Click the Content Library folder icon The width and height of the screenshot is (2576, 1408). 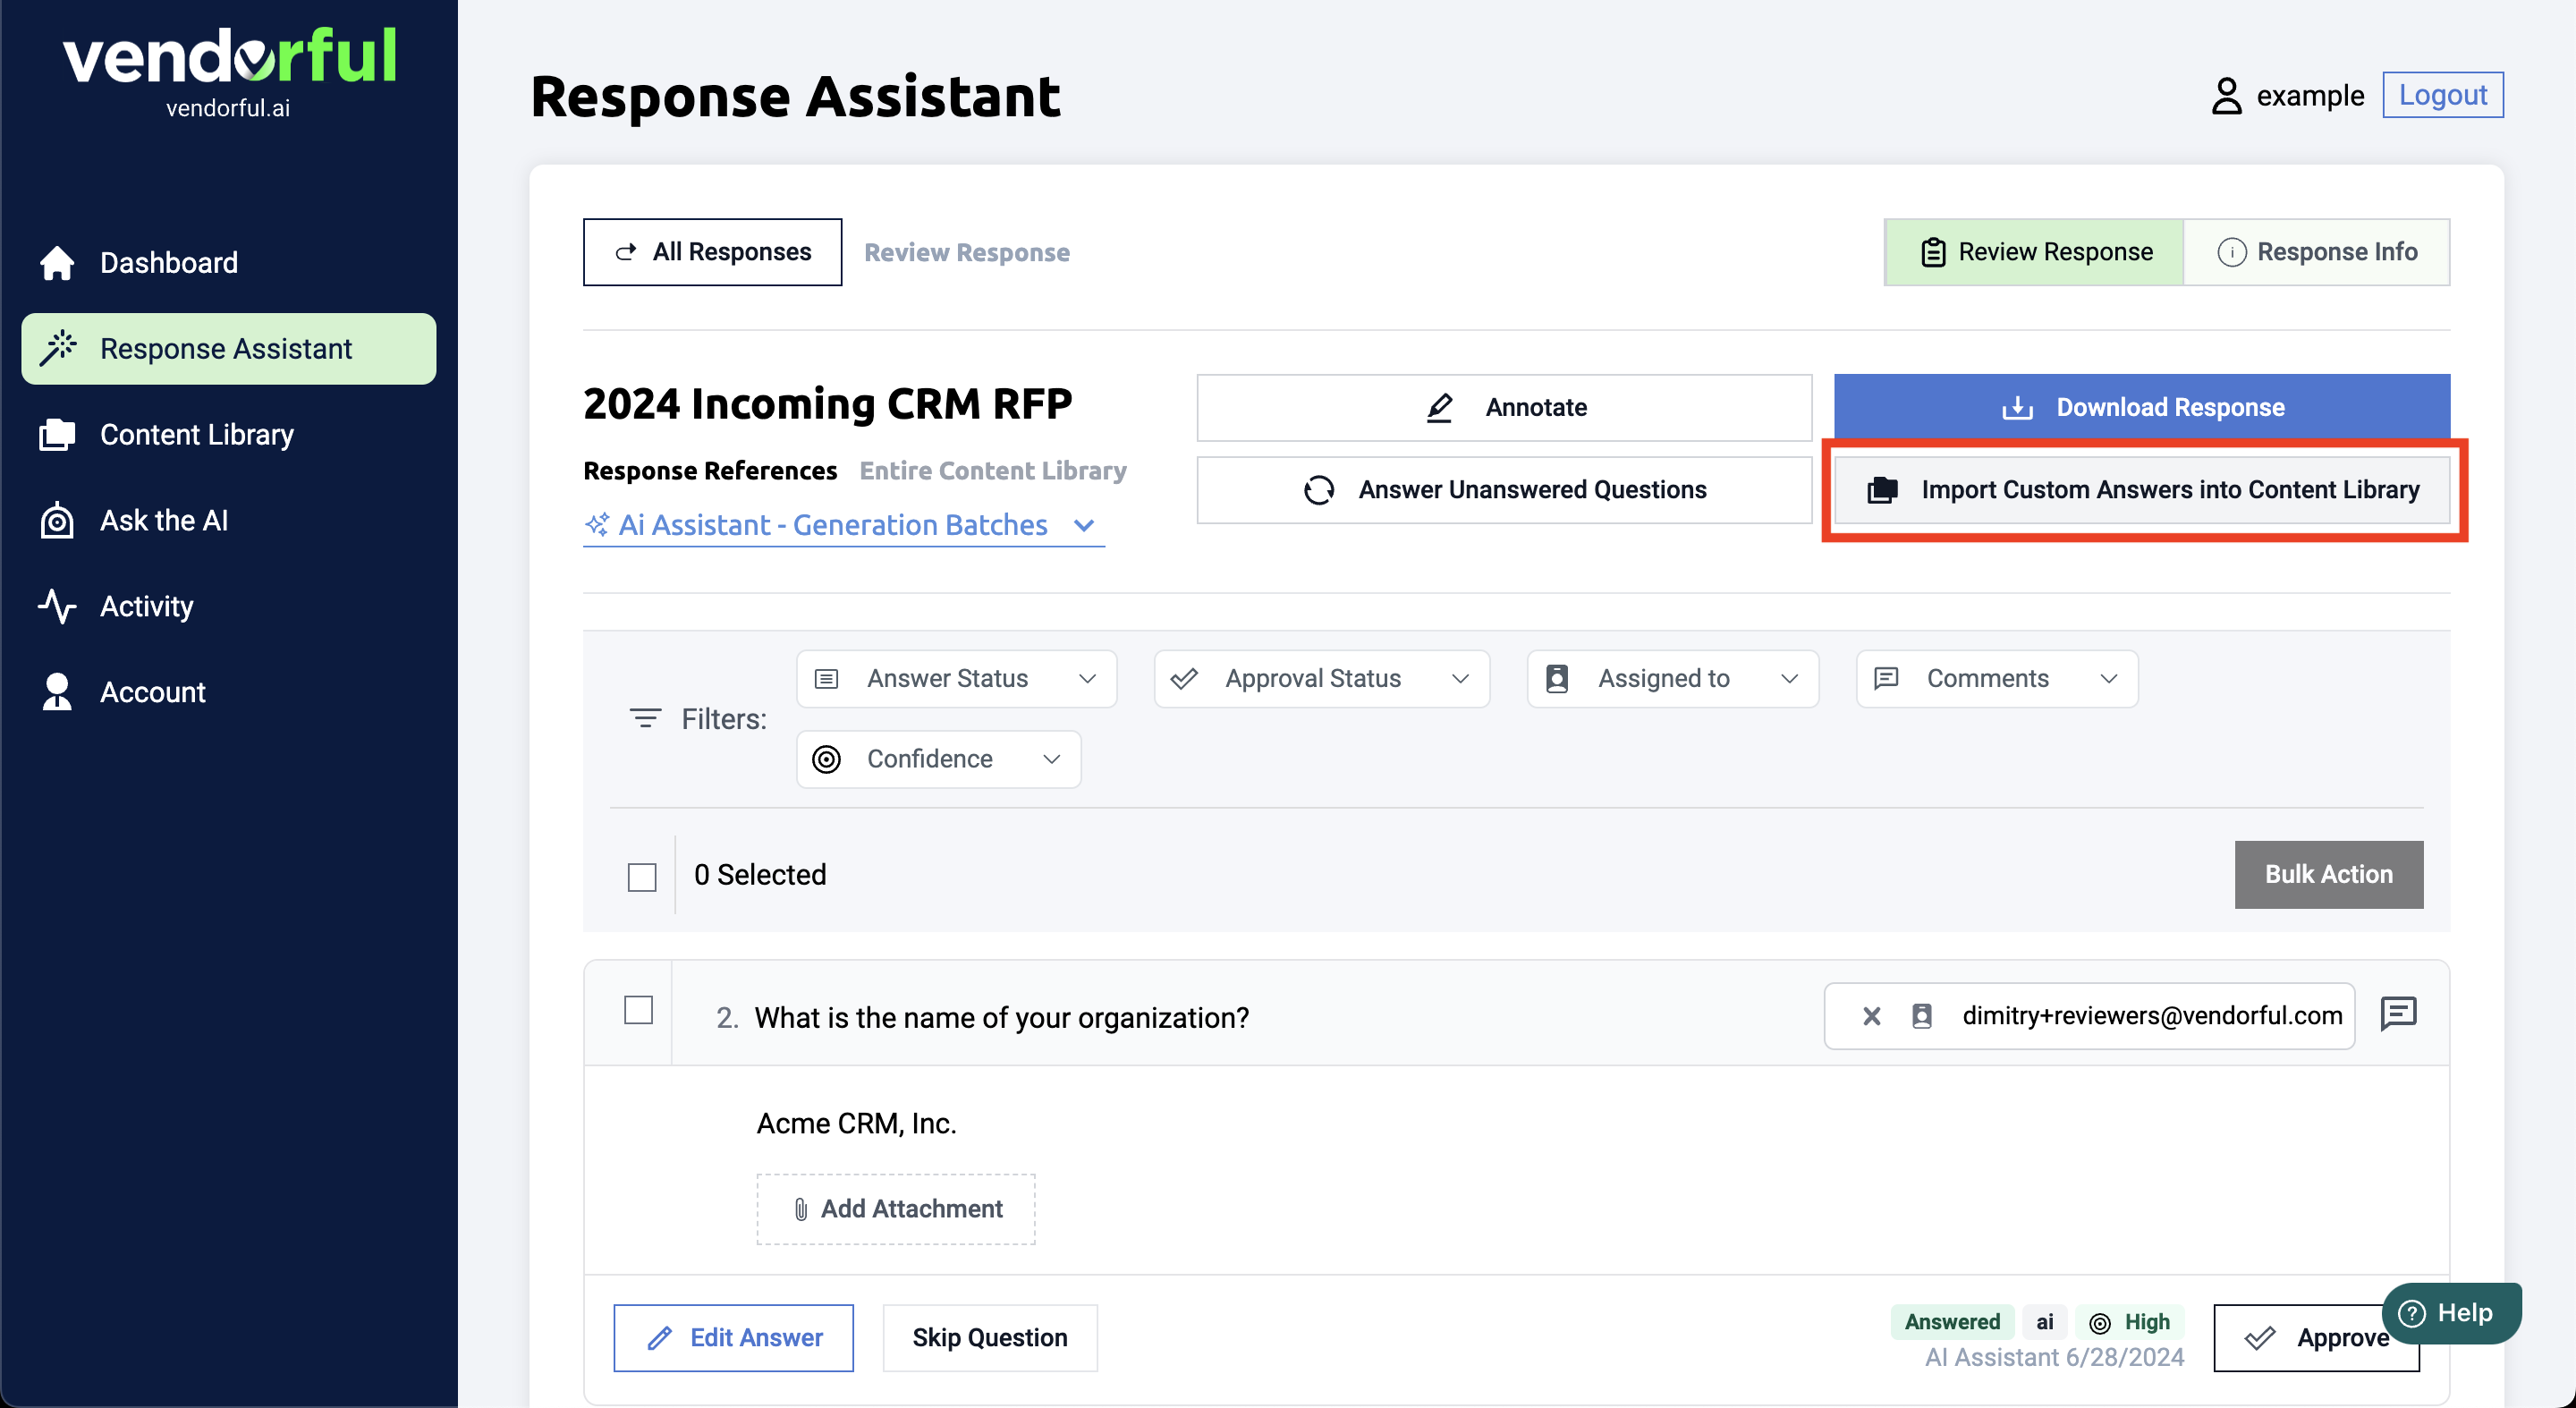pyautogui.click(x=56, y=434)
